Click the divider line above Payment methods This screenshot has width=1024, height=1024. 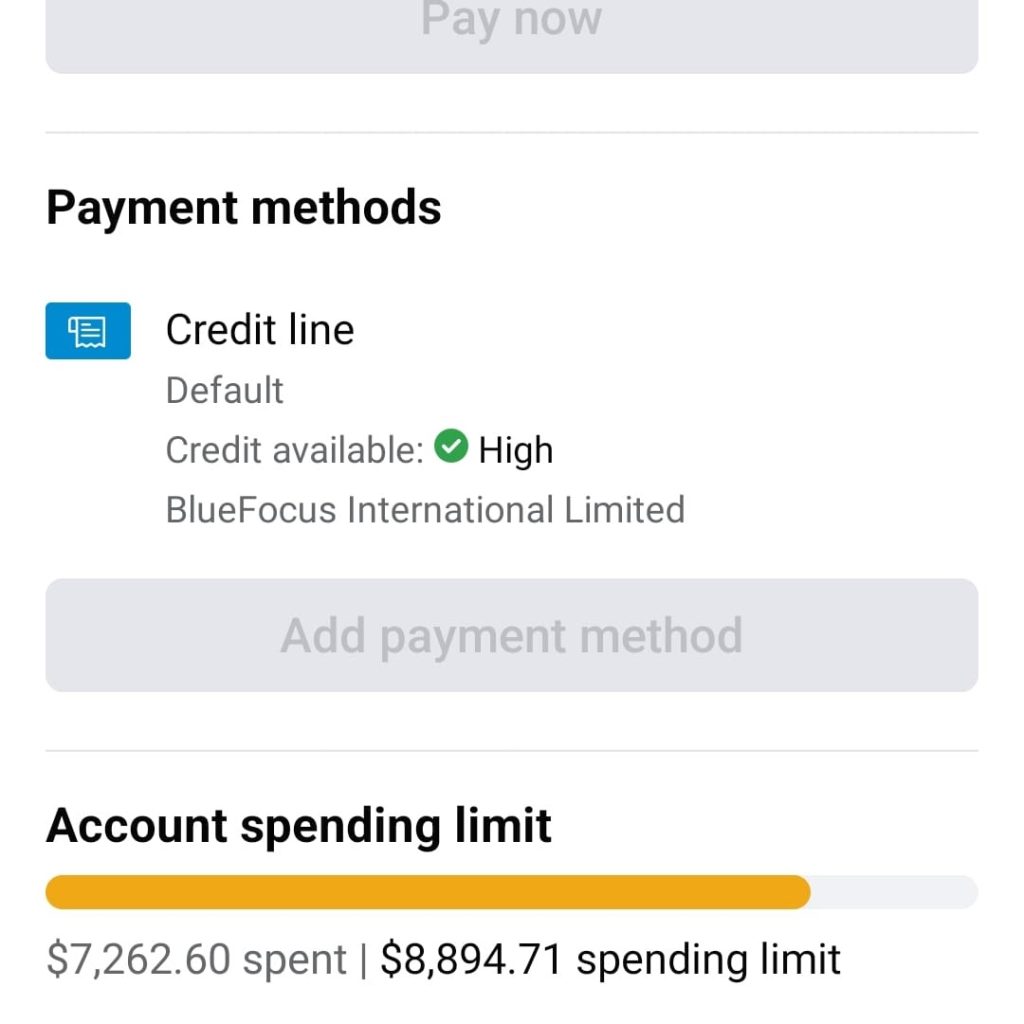[511, 132]
